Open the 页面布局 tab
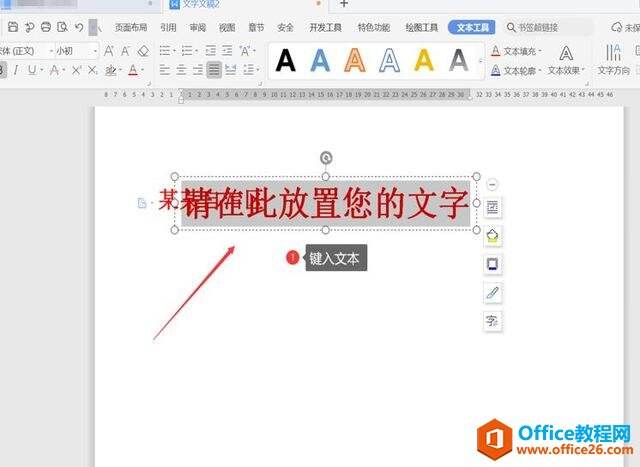 131,27
